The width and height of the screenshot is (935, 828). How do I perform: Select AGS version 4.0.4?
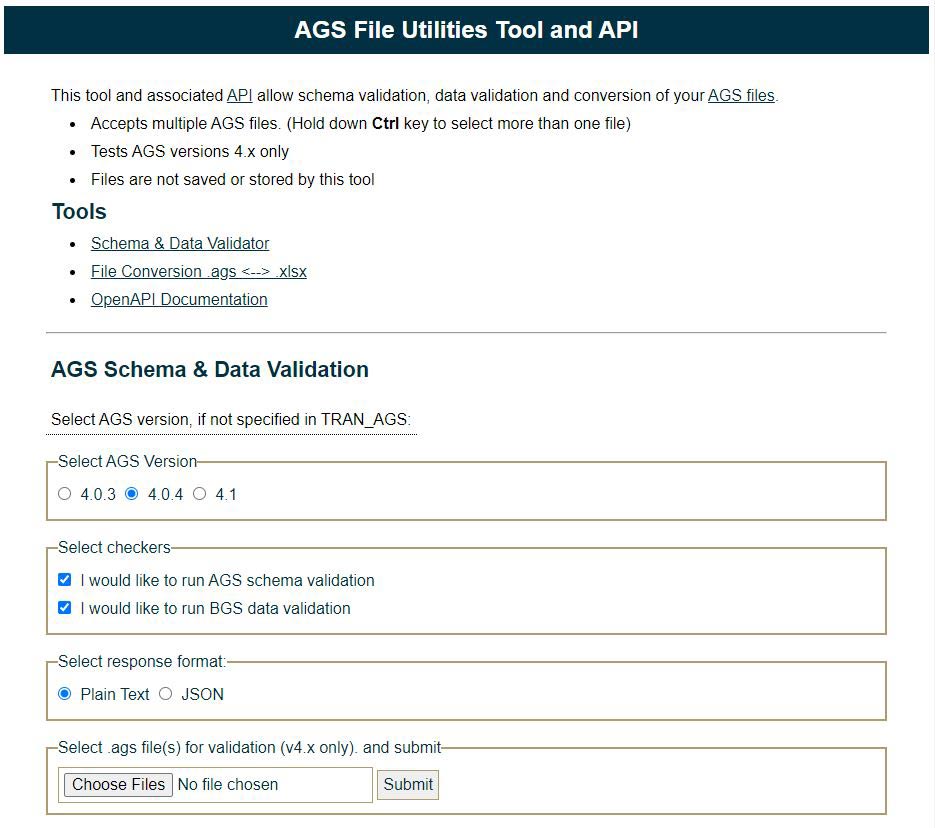132,494
